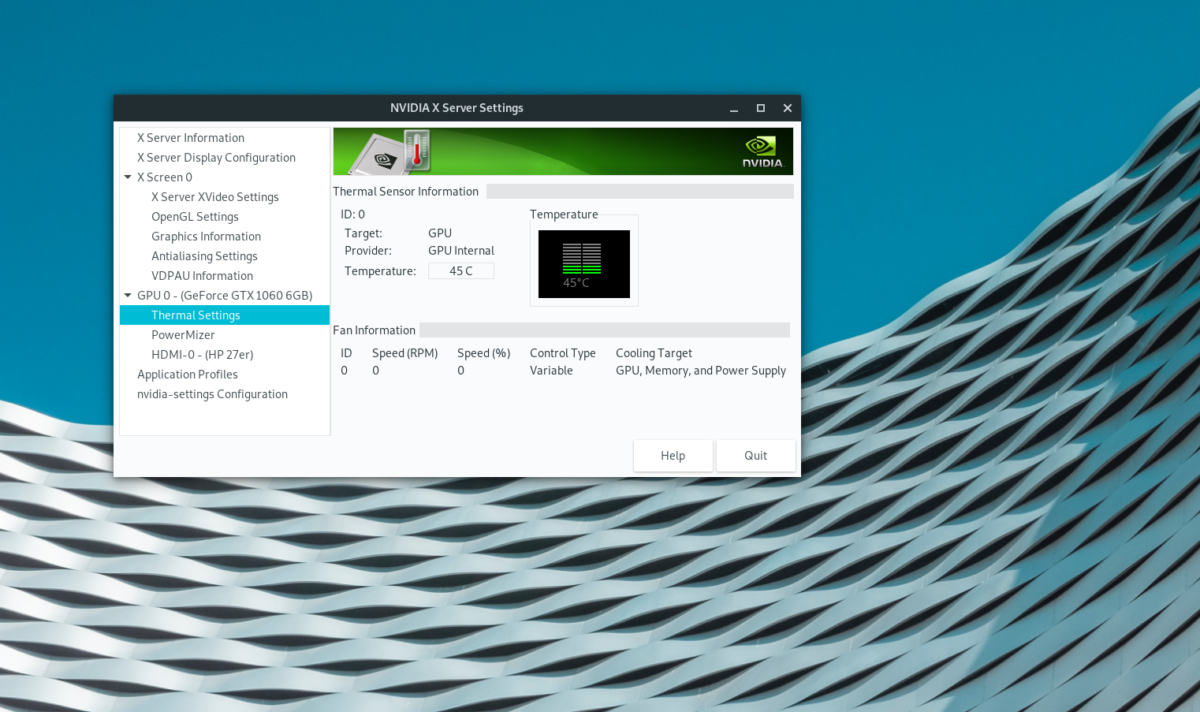Open Antialiasing Settings
Image resolution: width=1200 pixels, height=712 pixels.
(x=204, y=256)
